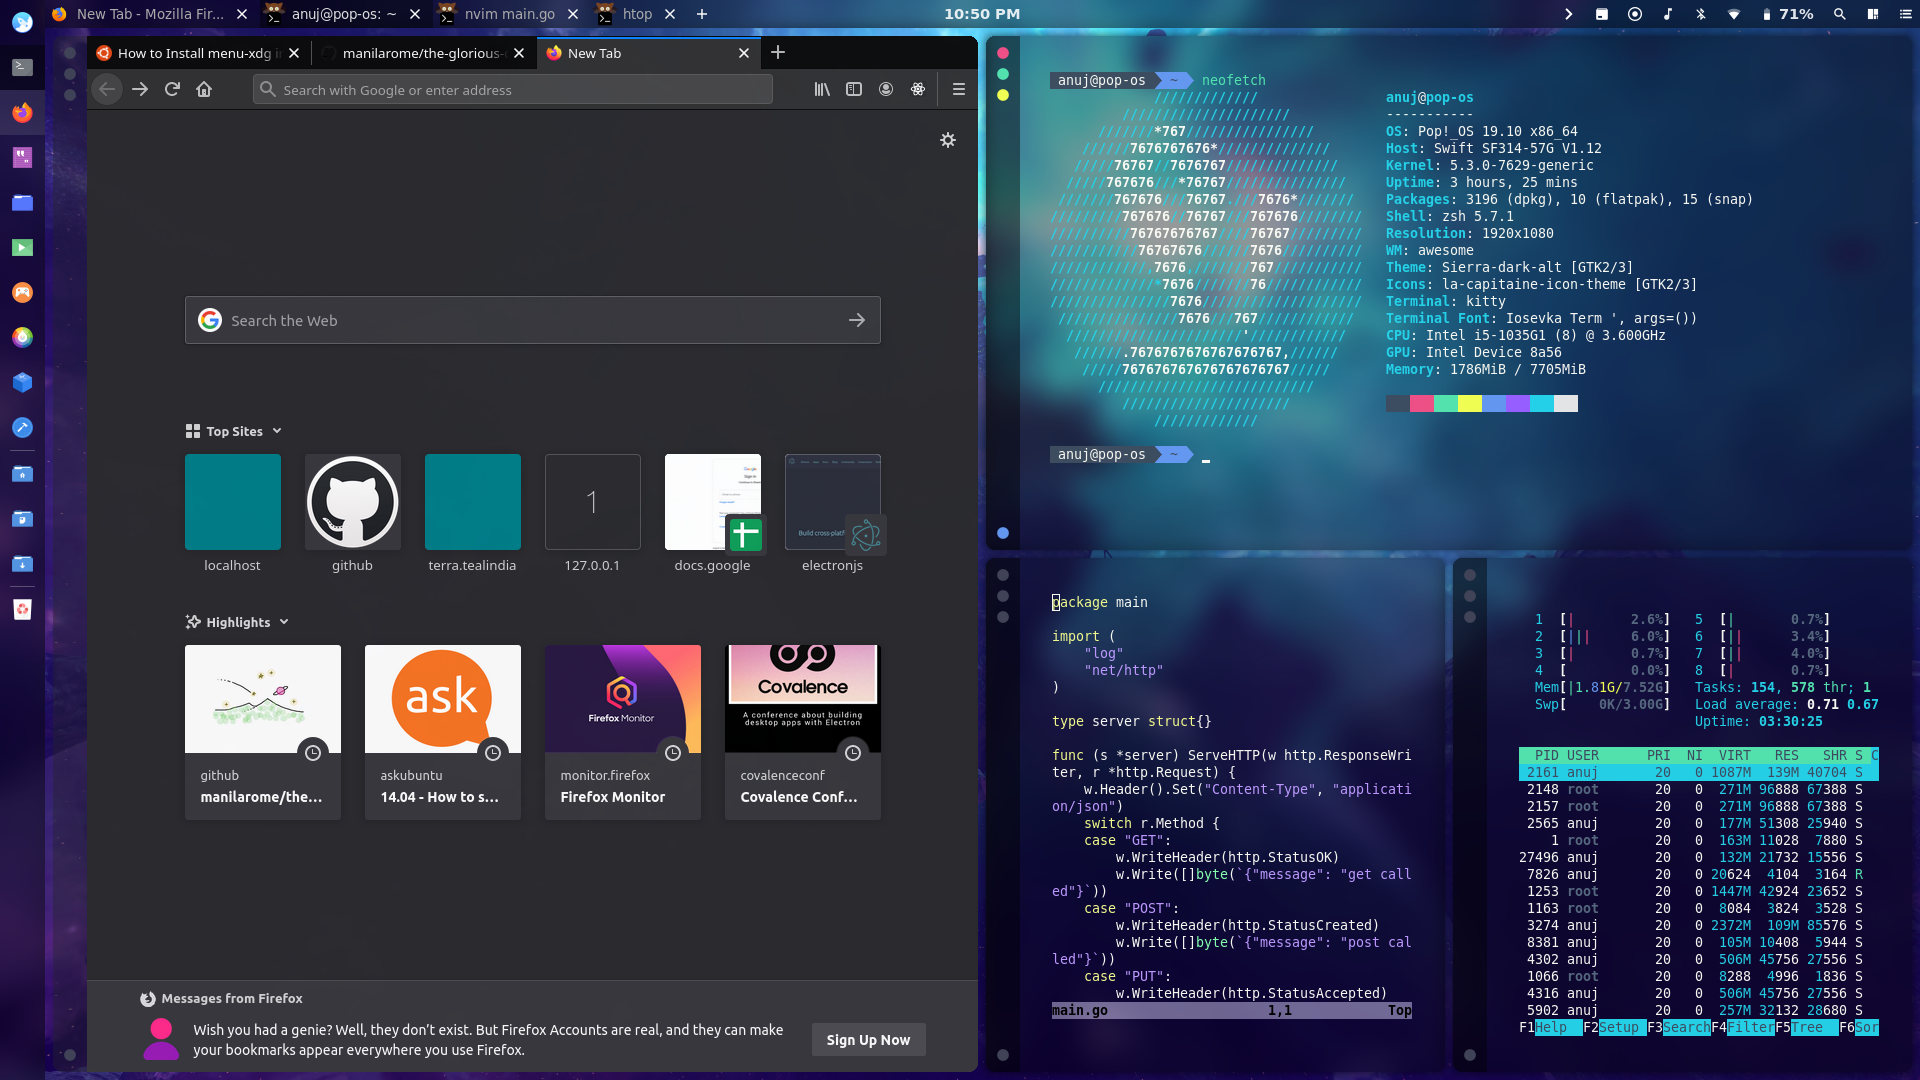
Task: Submit search with the arrow button
Action: pos(857,320)
